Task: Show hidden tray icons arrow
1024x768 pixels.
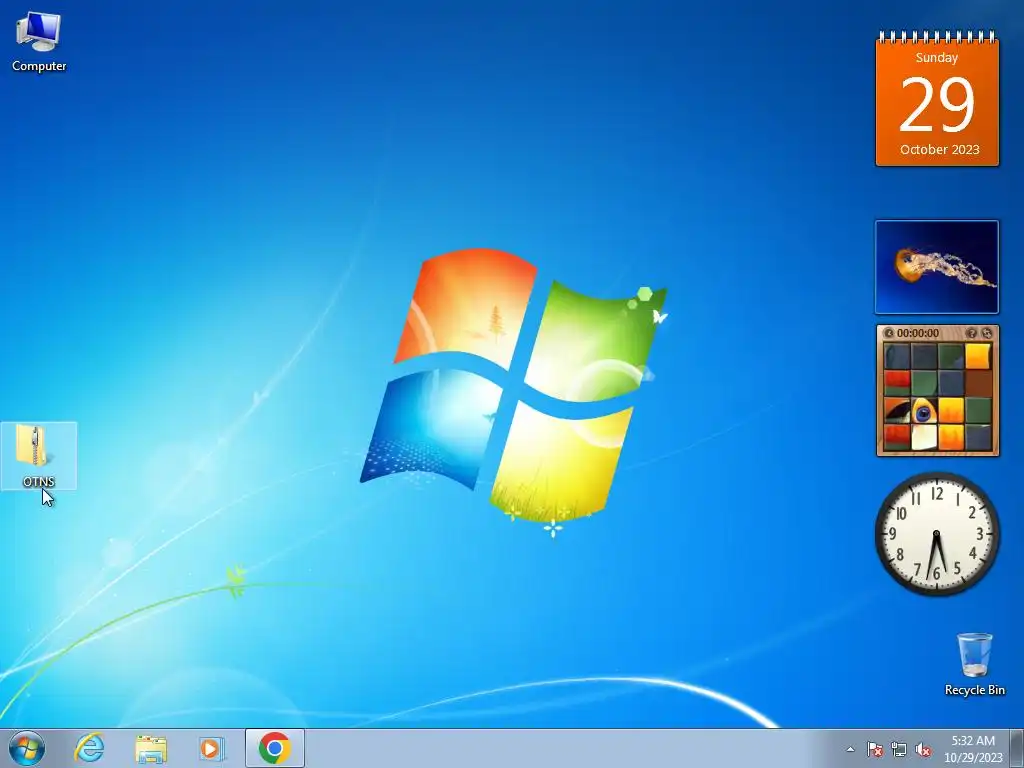Action: pyautogui.click(x=850, y=749)
